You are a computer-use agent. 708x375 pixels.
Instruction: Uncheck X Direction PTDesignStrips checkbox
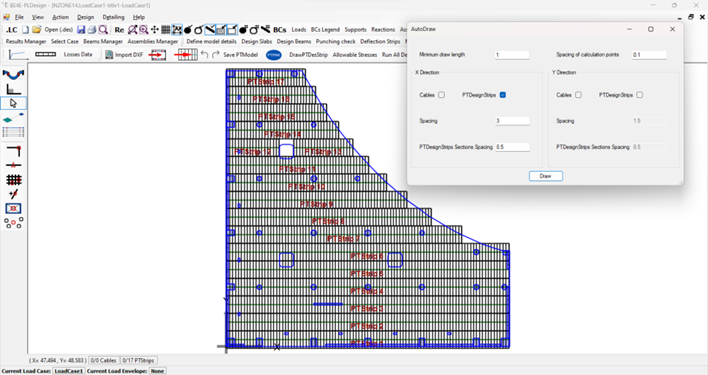(x=503, y=95)
